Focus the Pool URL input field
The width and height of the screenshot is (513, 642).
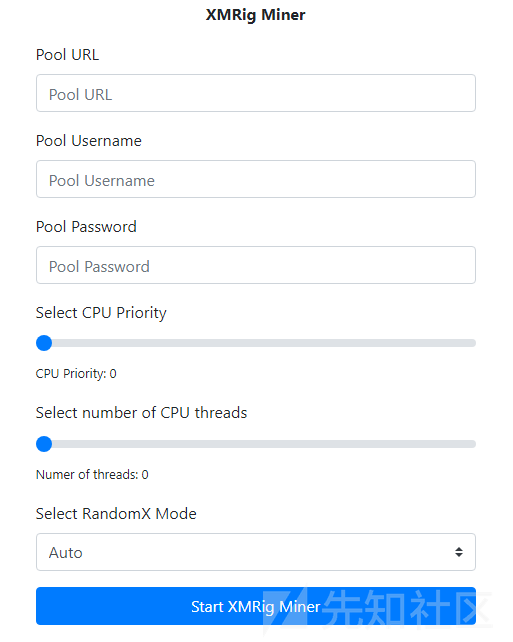click(255, 93)
